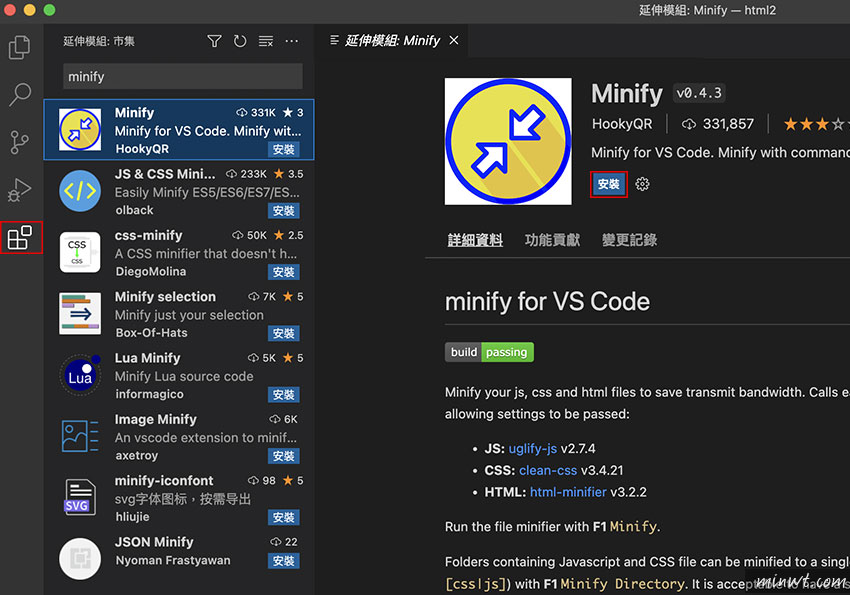Click the 'minify for VS Code' heading
Image resolution: width=850 pixels, height=595 pixels.
pos(547,301)
